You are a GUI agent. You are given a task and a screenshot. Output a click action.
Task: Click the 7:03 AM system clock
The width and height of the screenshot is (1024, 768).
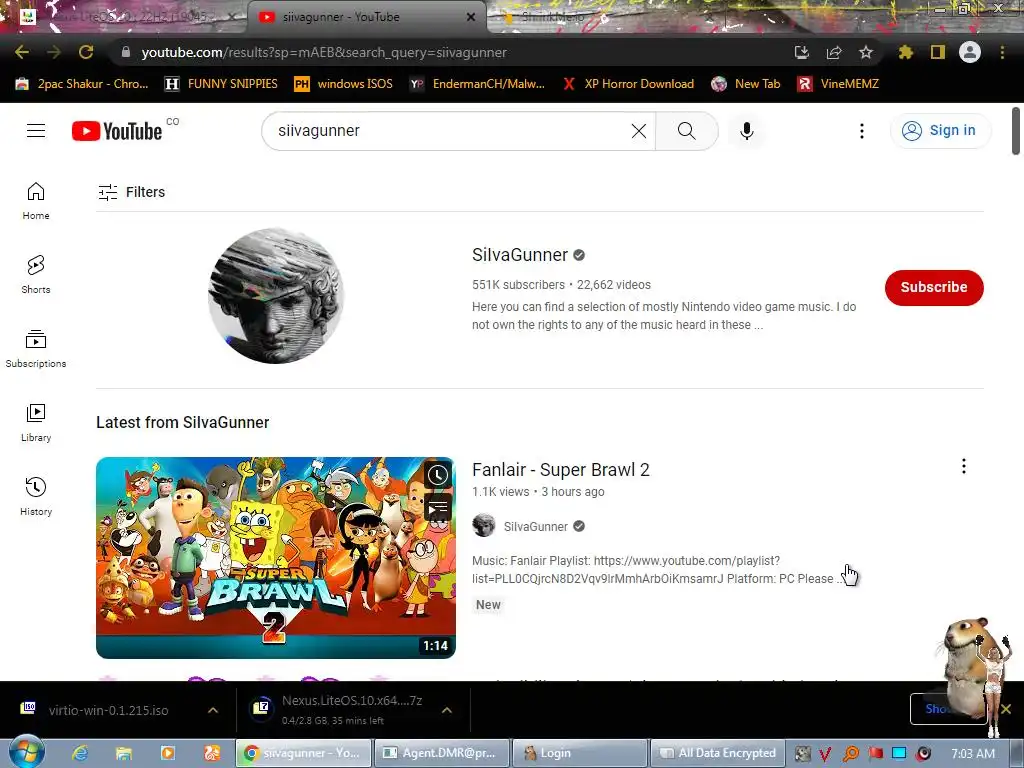(x=973, y=753)
